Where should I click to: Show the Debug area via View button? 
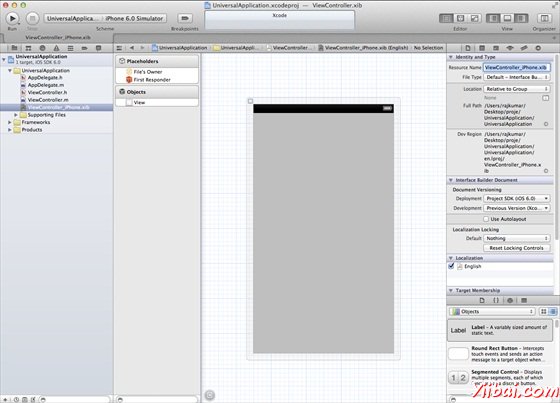pos(507,18)
